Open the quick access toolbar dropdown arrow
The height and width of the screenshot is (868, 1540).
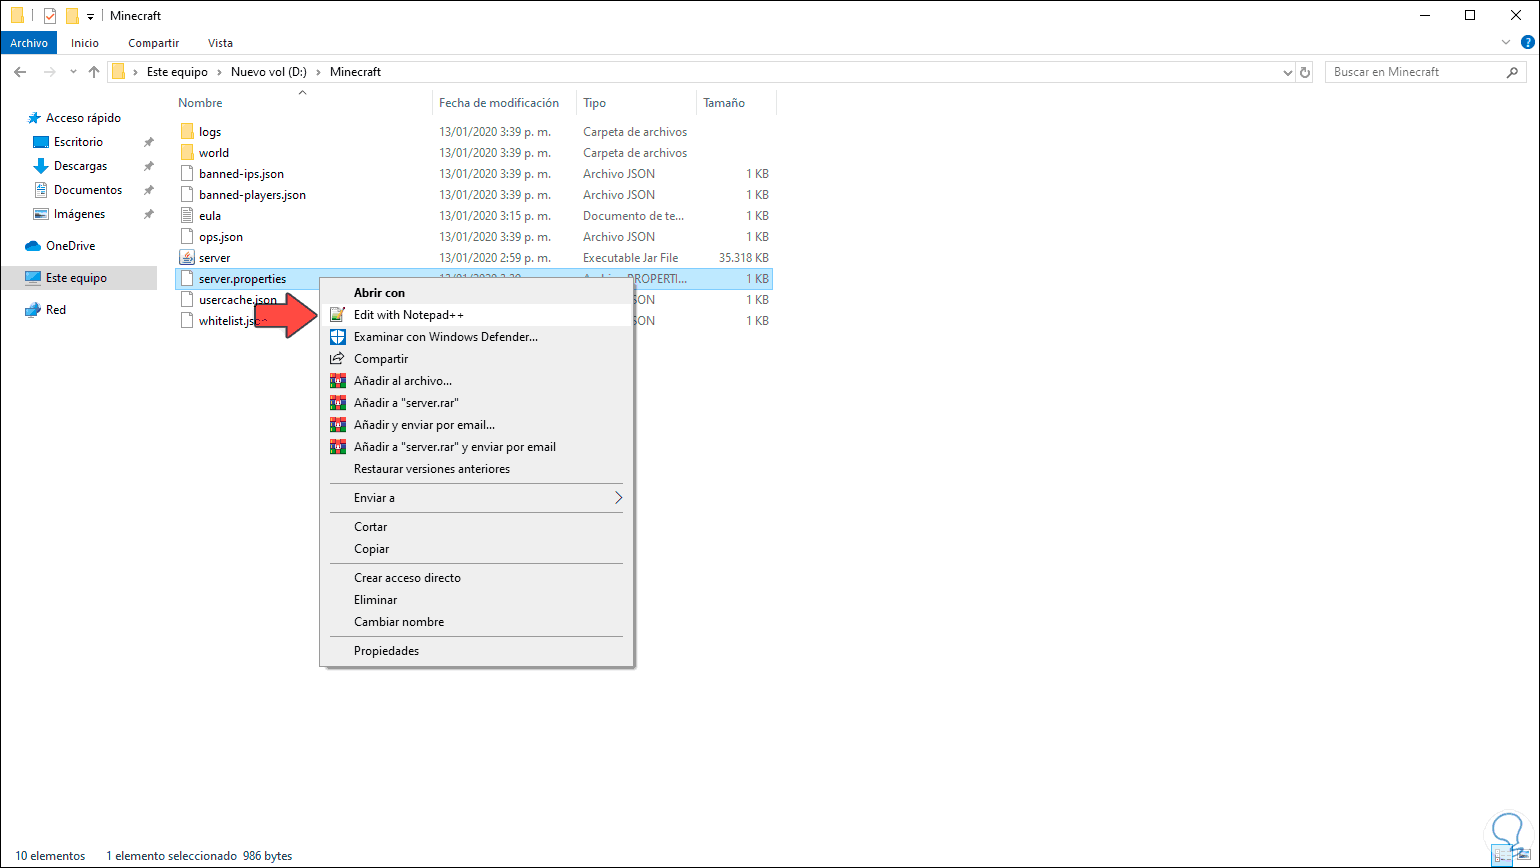tap(90, 17)
